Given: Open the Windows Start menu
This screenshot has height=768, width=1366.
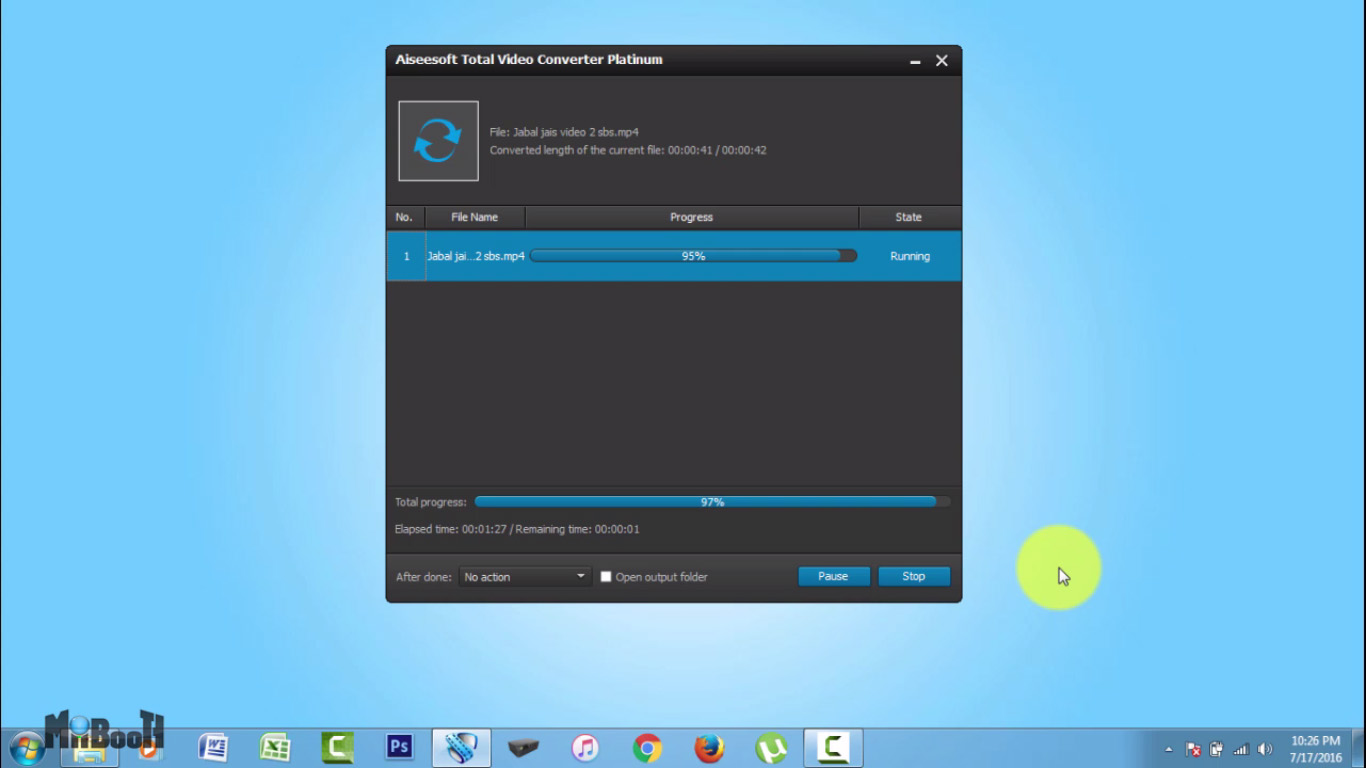Looking at the screenshot, I should tap(27, 748).
